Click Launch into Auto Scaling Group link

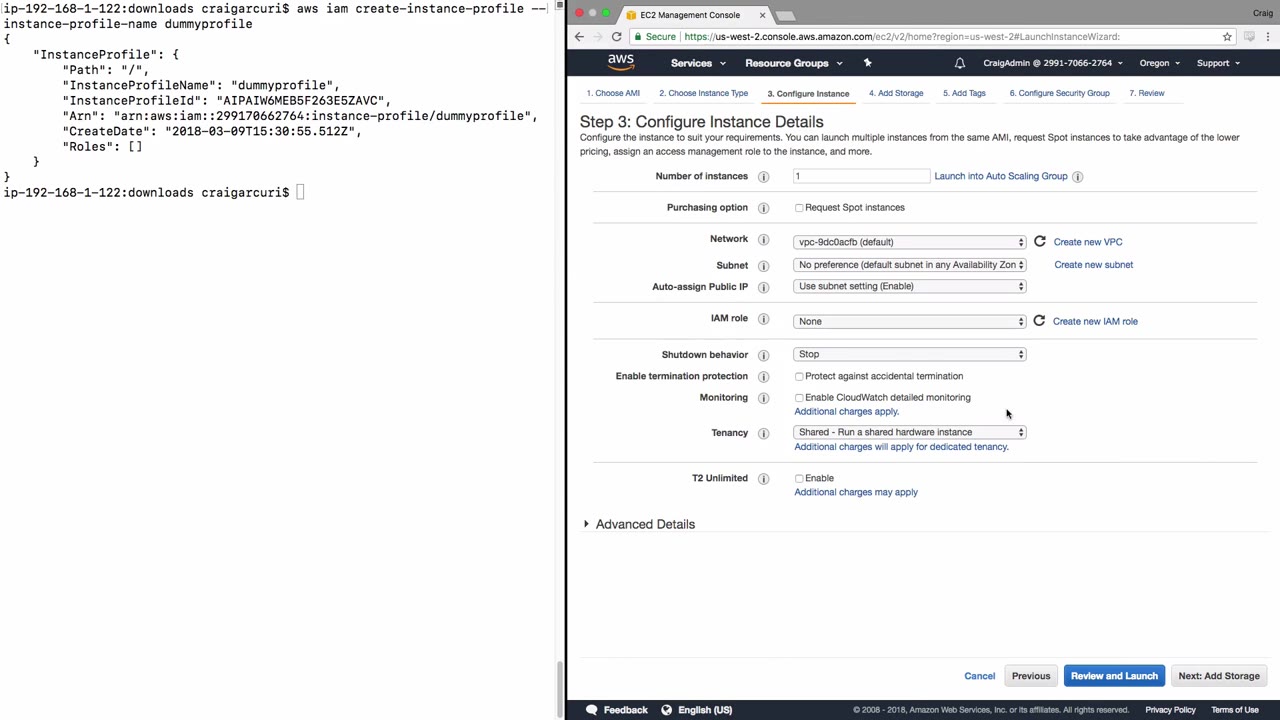point(1001,176)
